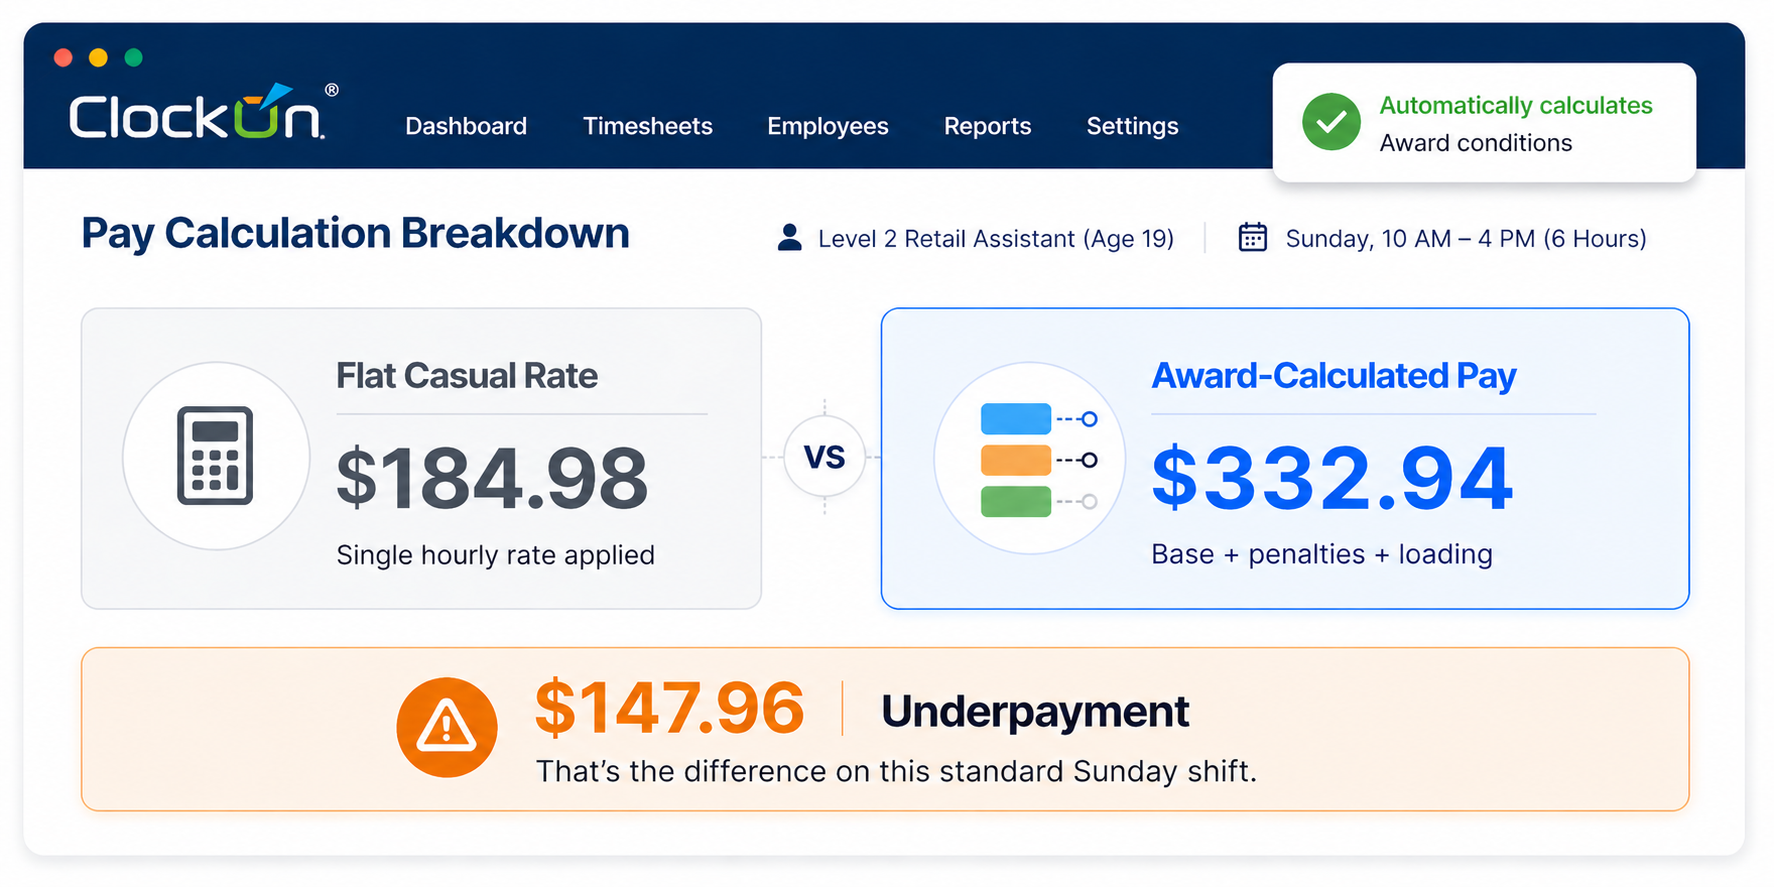This screenshot has height=887, width=1774.
Task: Switch to the Timesheets section
Action: [x=647, y=126]
